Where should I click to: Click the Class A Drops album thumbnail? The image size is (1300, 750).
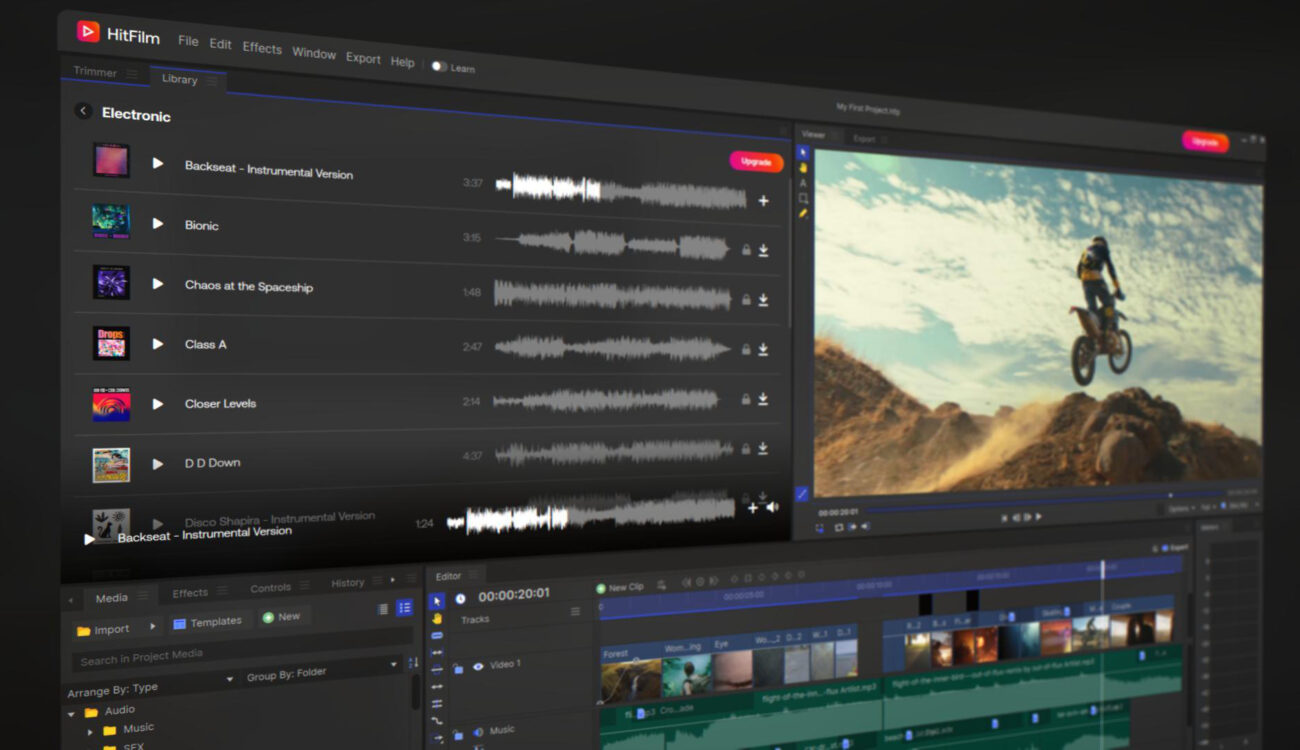pyautogui.click(x=111, y=343)
